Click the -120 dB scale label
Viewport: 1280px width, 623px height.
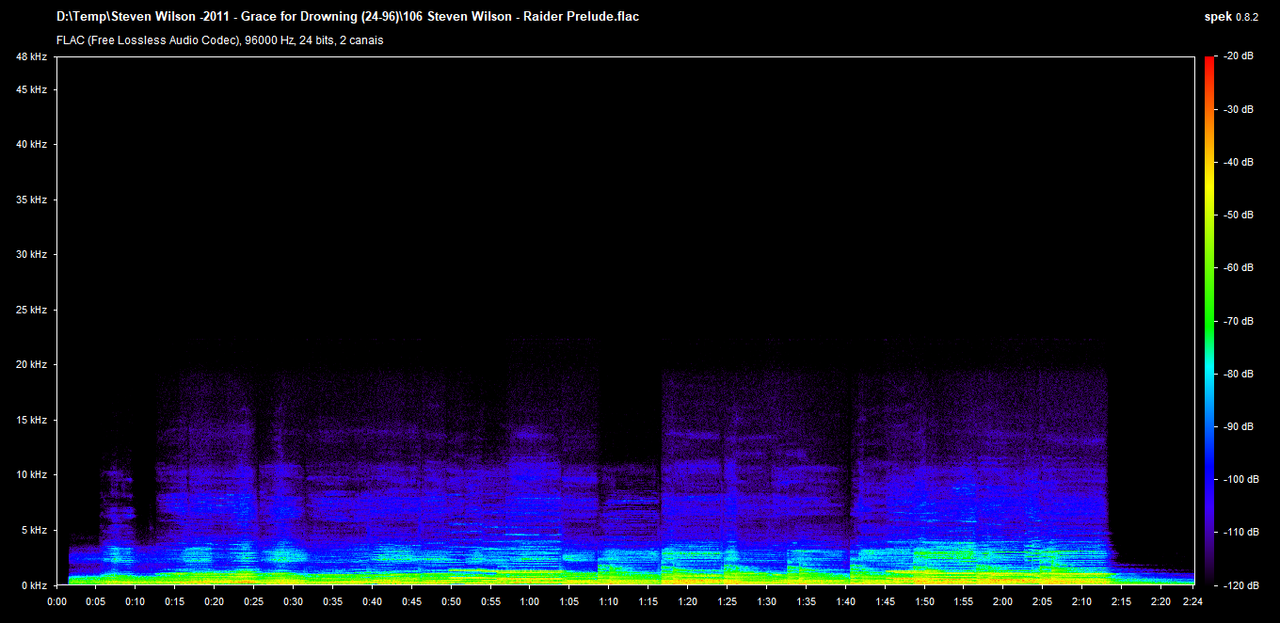pos(1242,585)
